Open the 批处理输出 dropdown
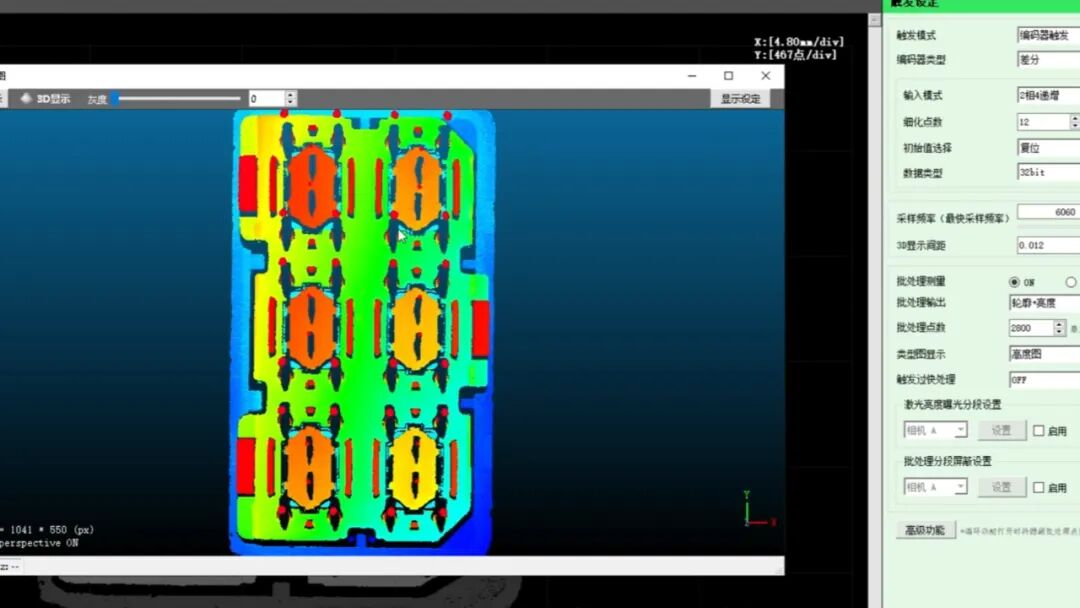Screen dimensions: 1080x608 click(x=1044, y=302)
